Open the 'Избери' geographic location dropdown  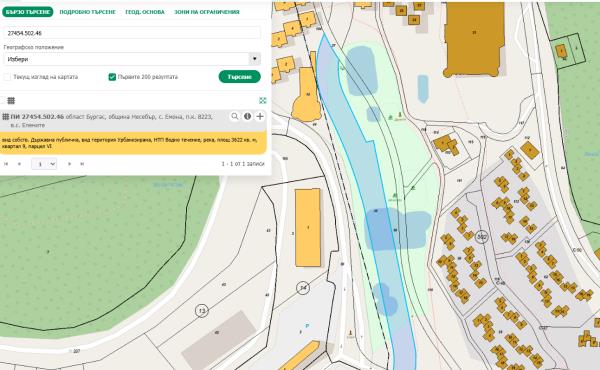coord(132,59)
